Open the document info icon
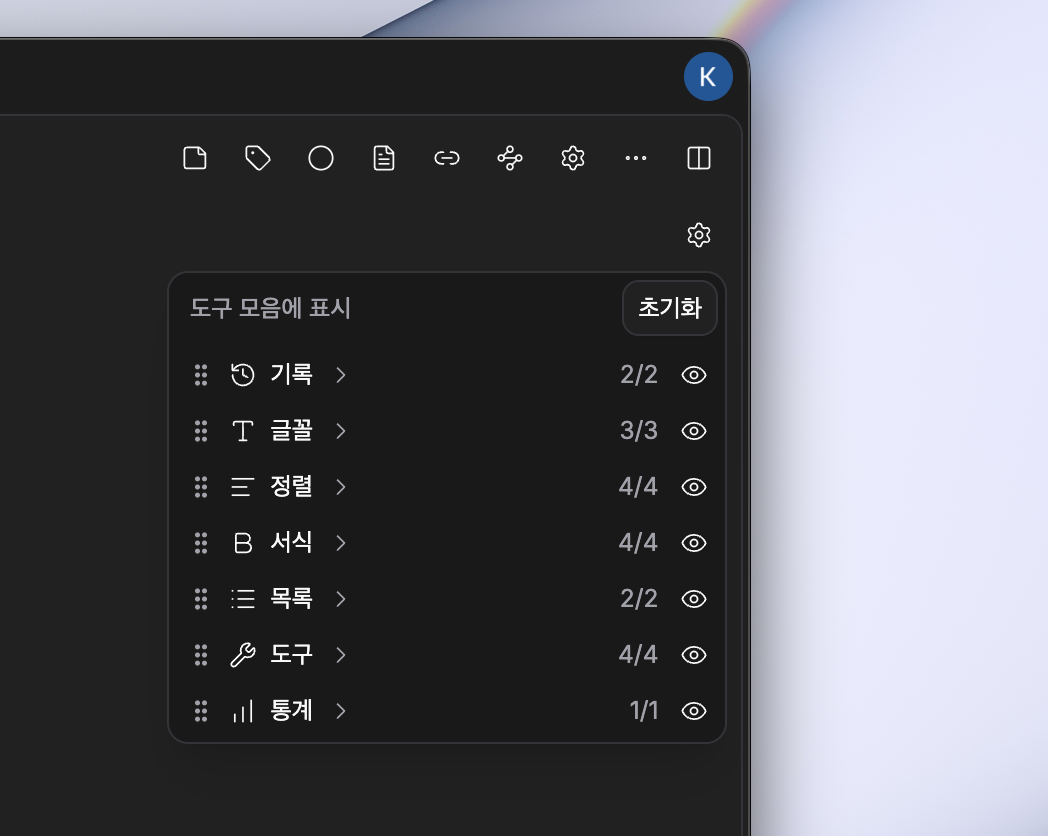This screenshot has height=836, width=1048. tap(384, 158)
